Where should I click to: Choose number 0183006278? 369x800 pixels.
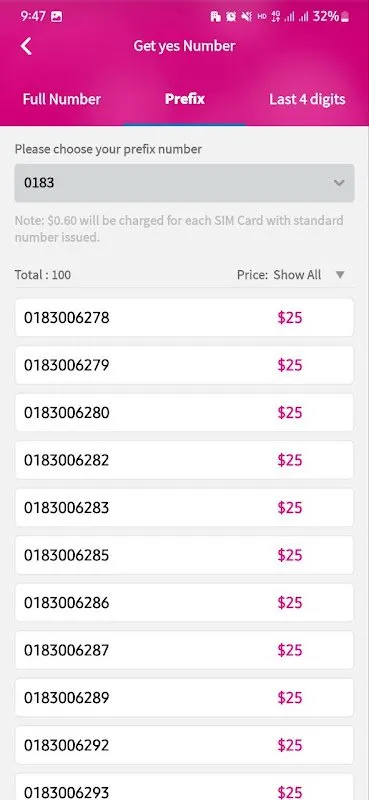184,318
